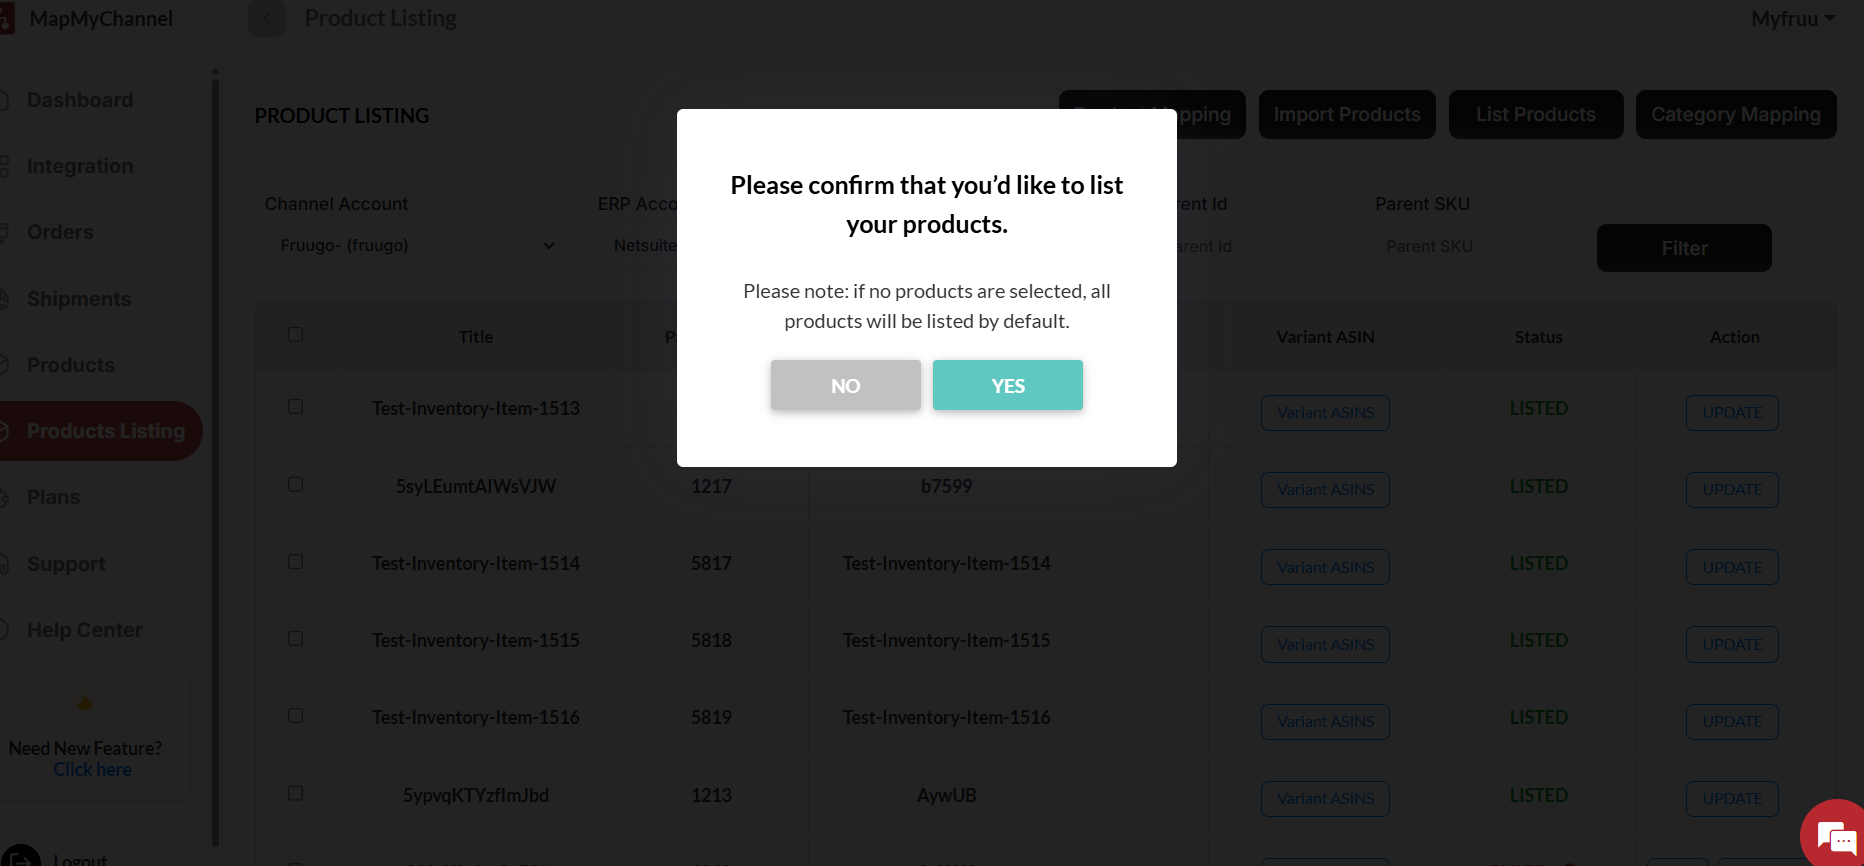Confirm listing with the YES button
Image resolution: width=1864 pixels, height=866 pixels.
[1007, 386]
